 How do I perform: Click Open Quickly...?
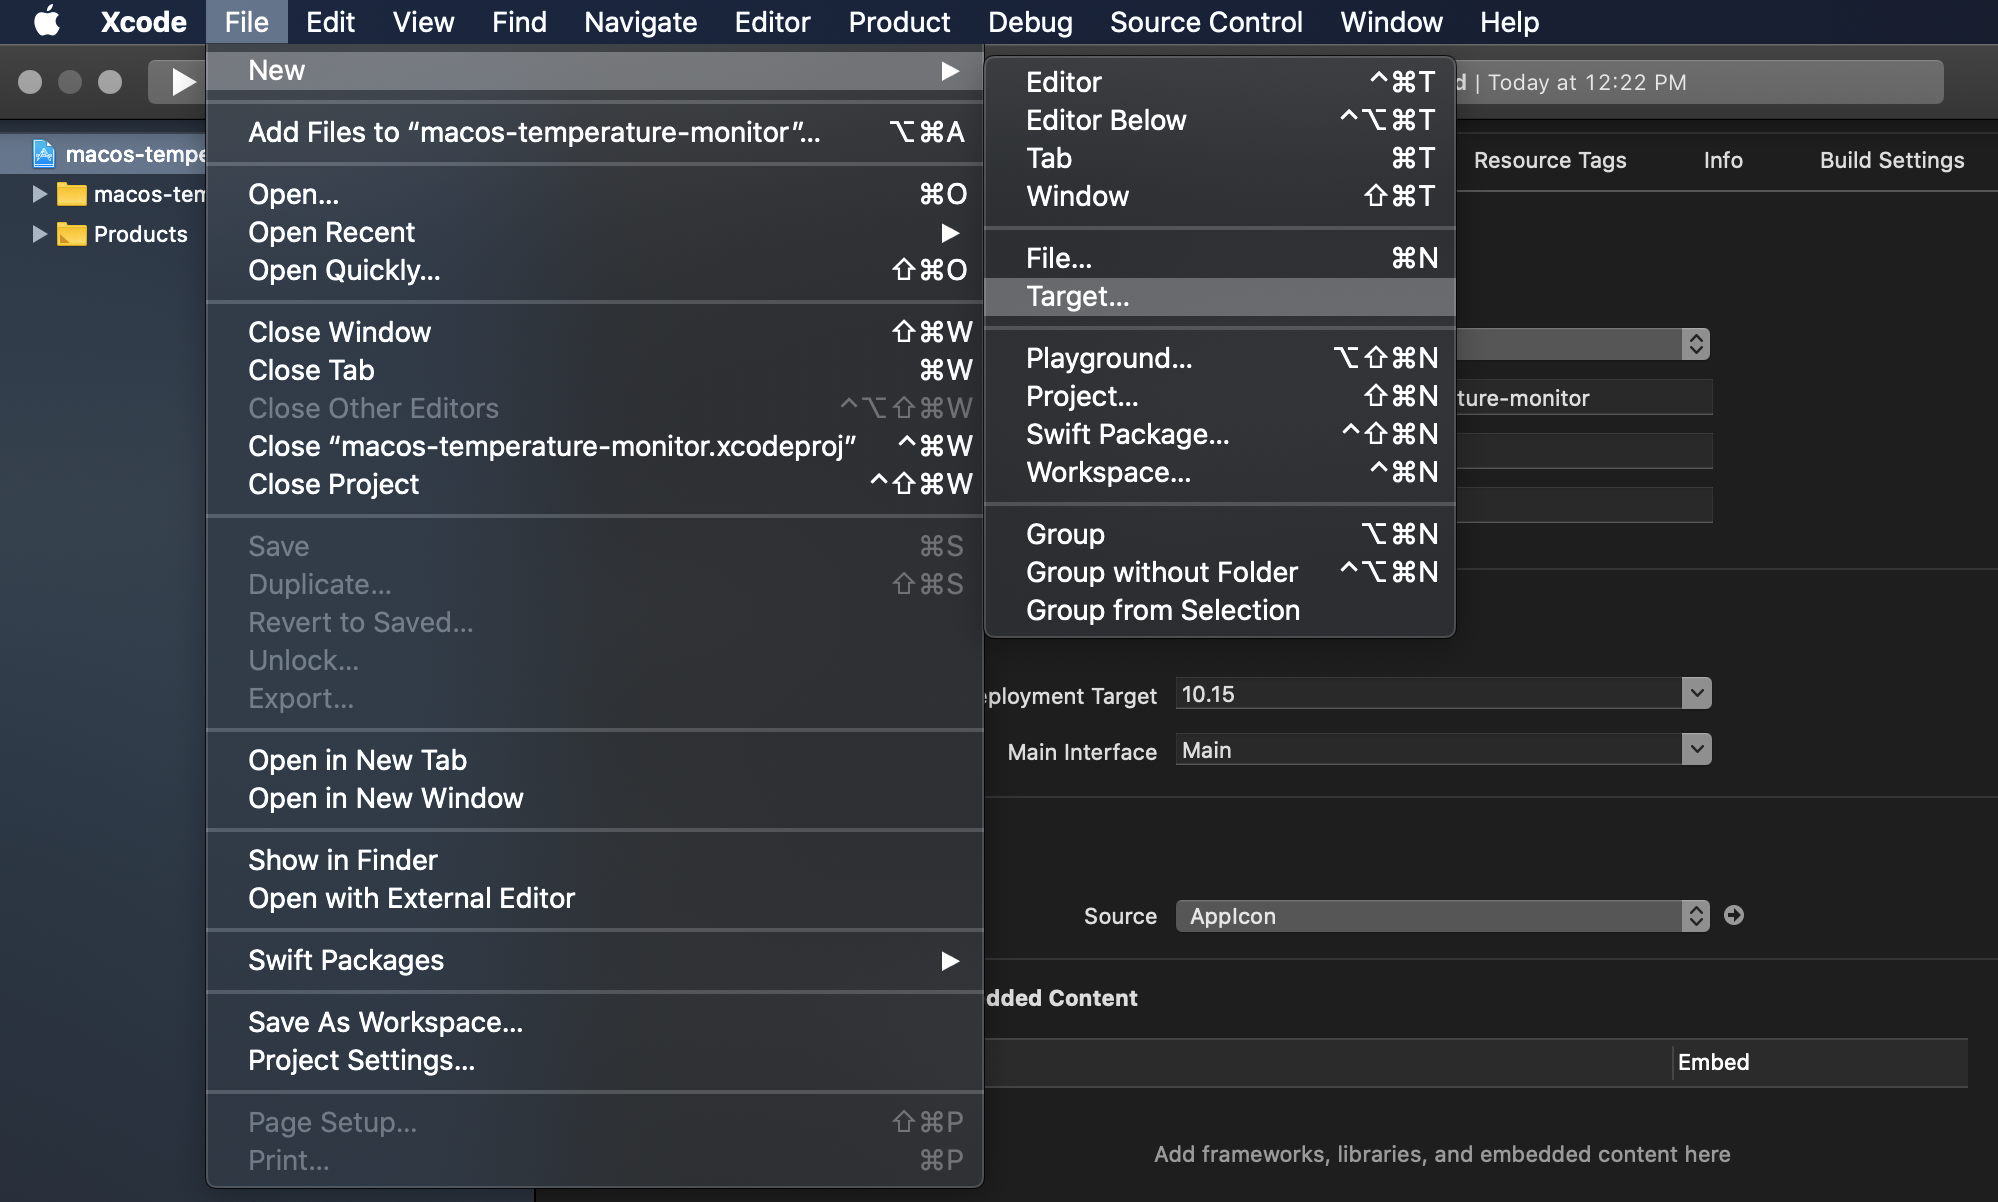(594, 270)
